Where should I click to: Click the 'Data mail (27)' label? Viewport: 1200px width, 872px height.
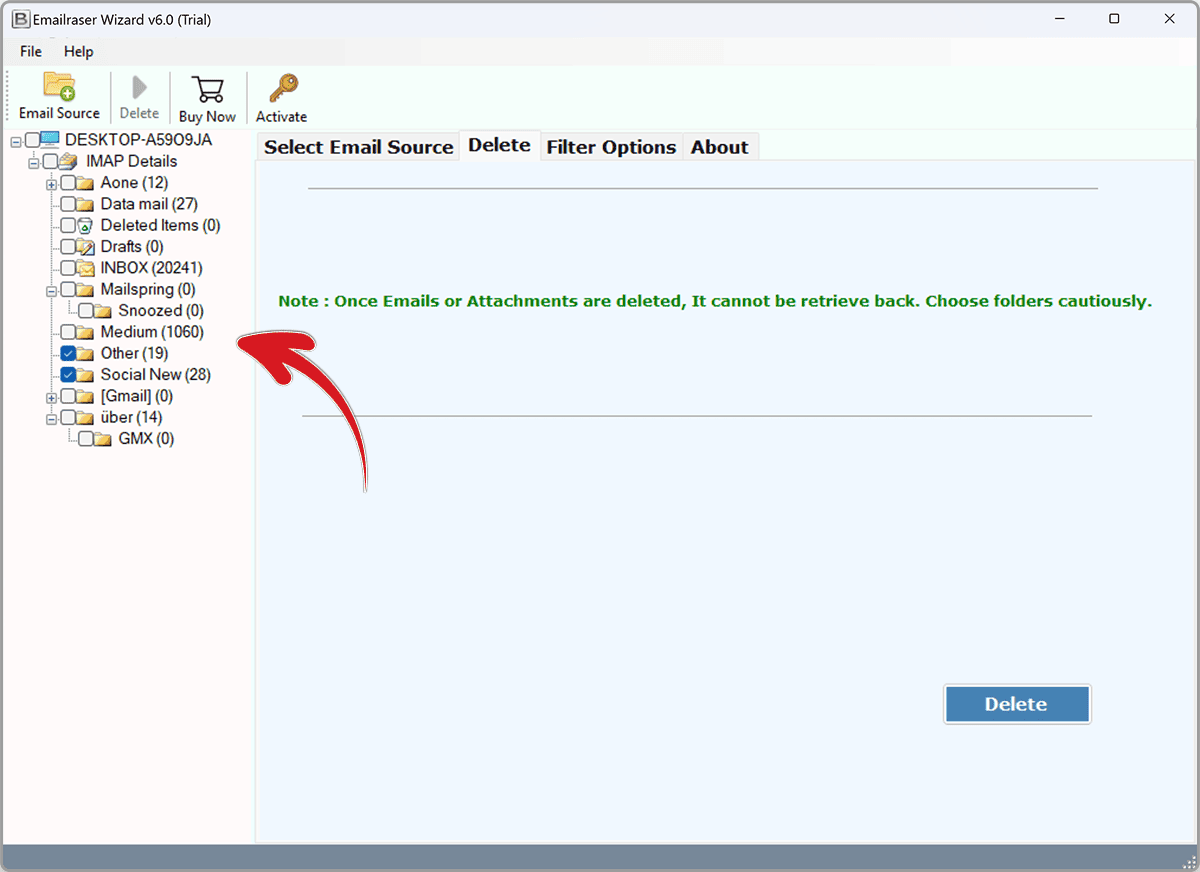coord(149,204)
